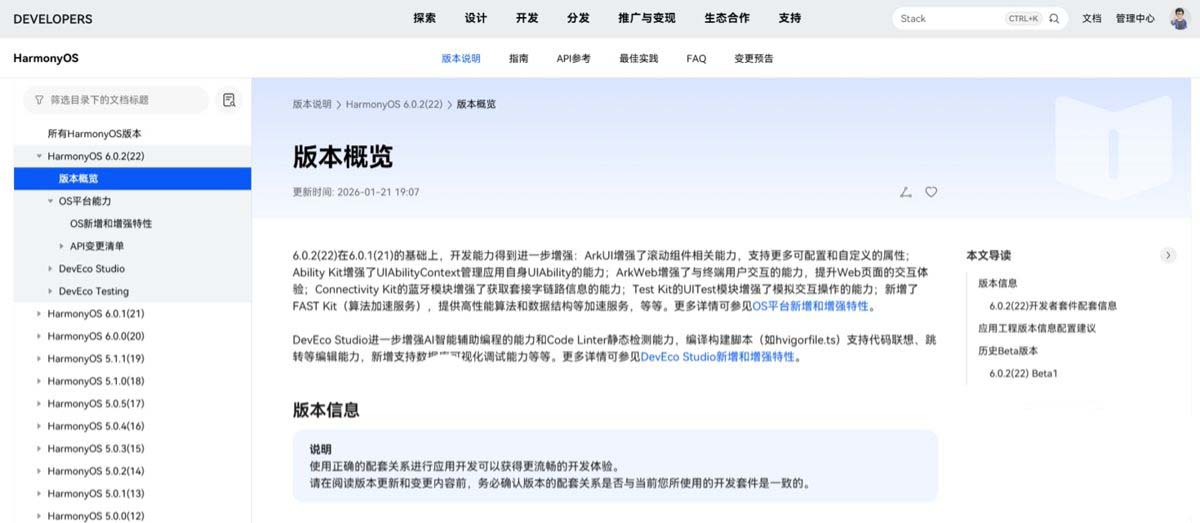
Task: Open the 分发 top menu
Action: pyautogui.click(x=578, y=18)
